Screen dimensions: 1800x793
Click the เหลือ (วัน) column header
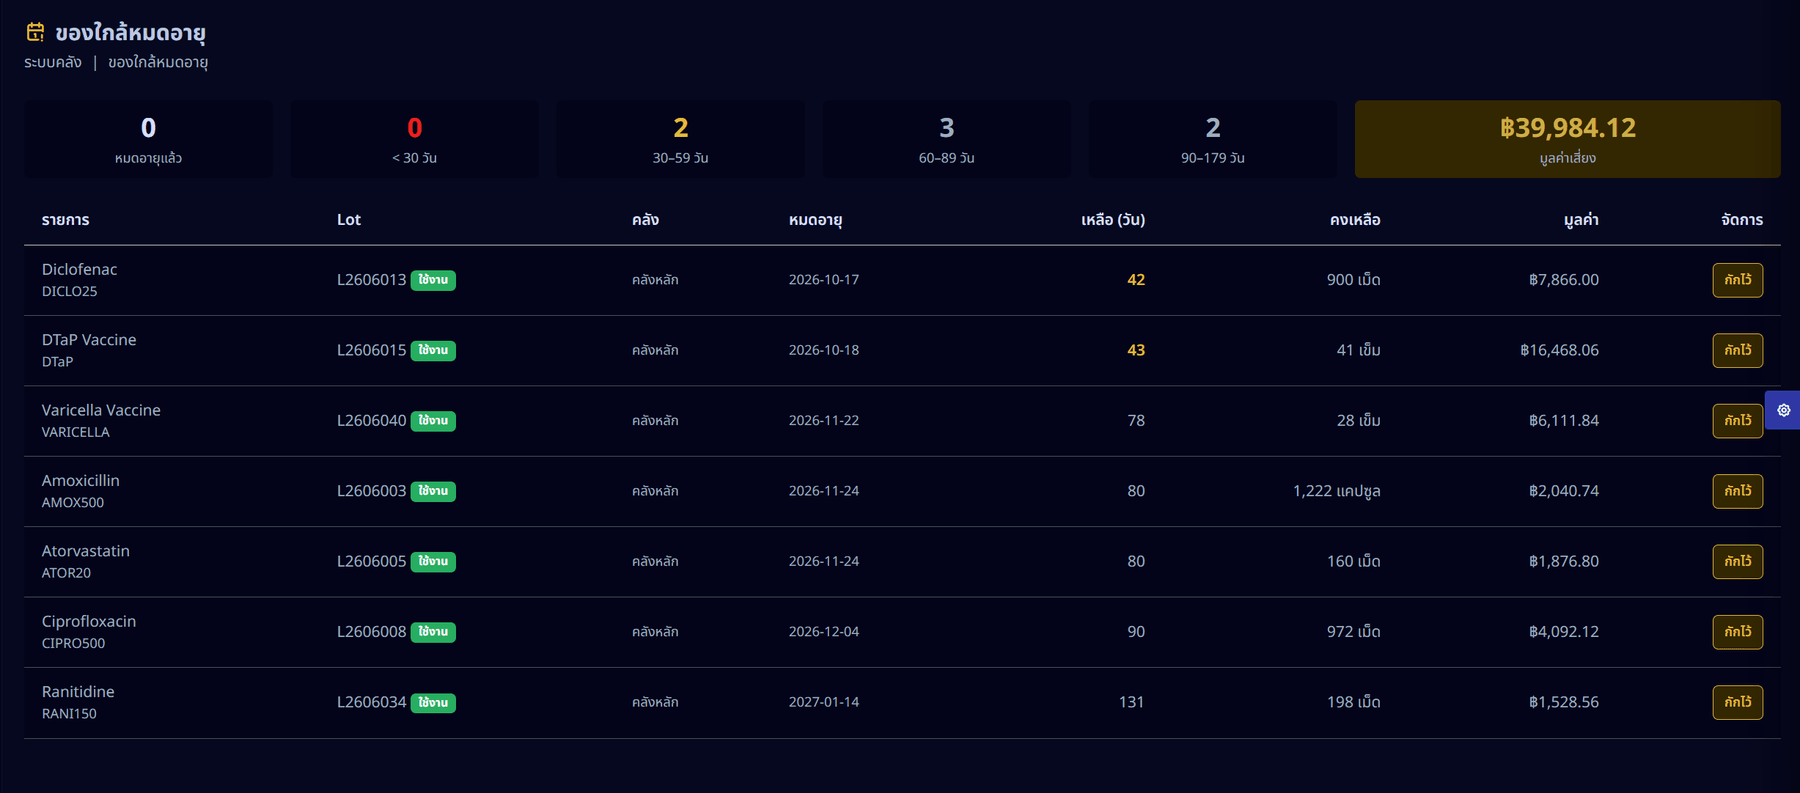(1113, 220)
